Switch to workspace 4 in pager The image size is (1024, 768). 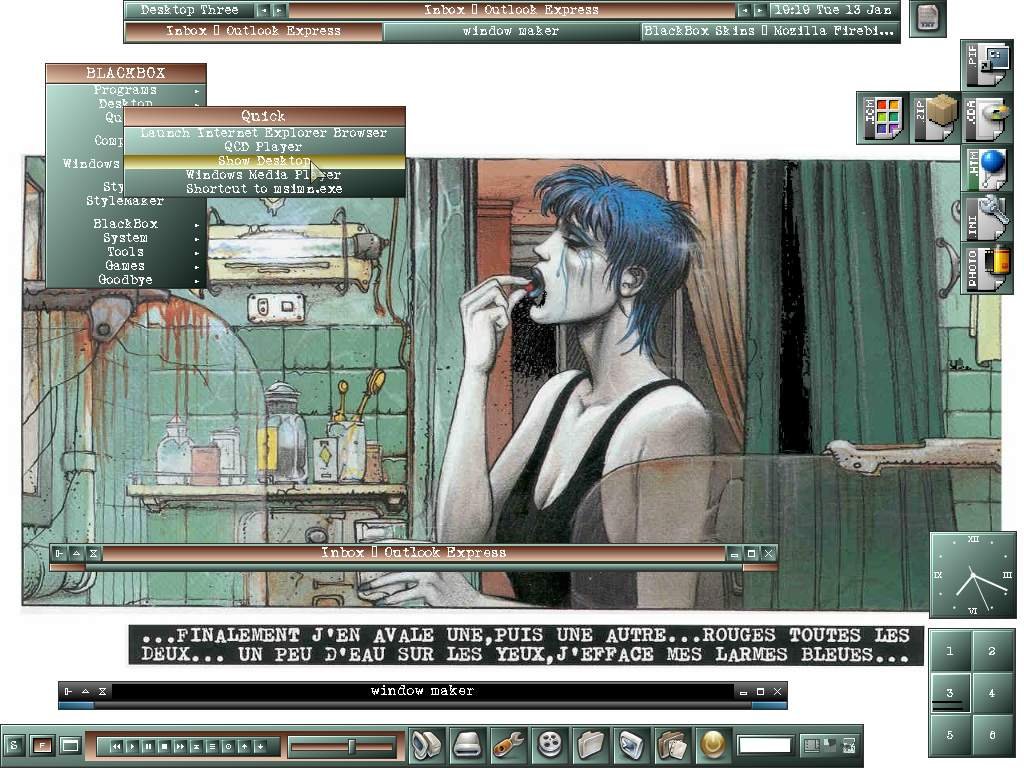coord(992,693)
